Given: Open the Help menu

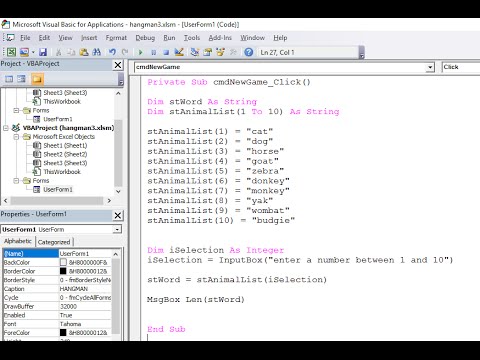Looking at the screenshot, I should tap(280, 38).
